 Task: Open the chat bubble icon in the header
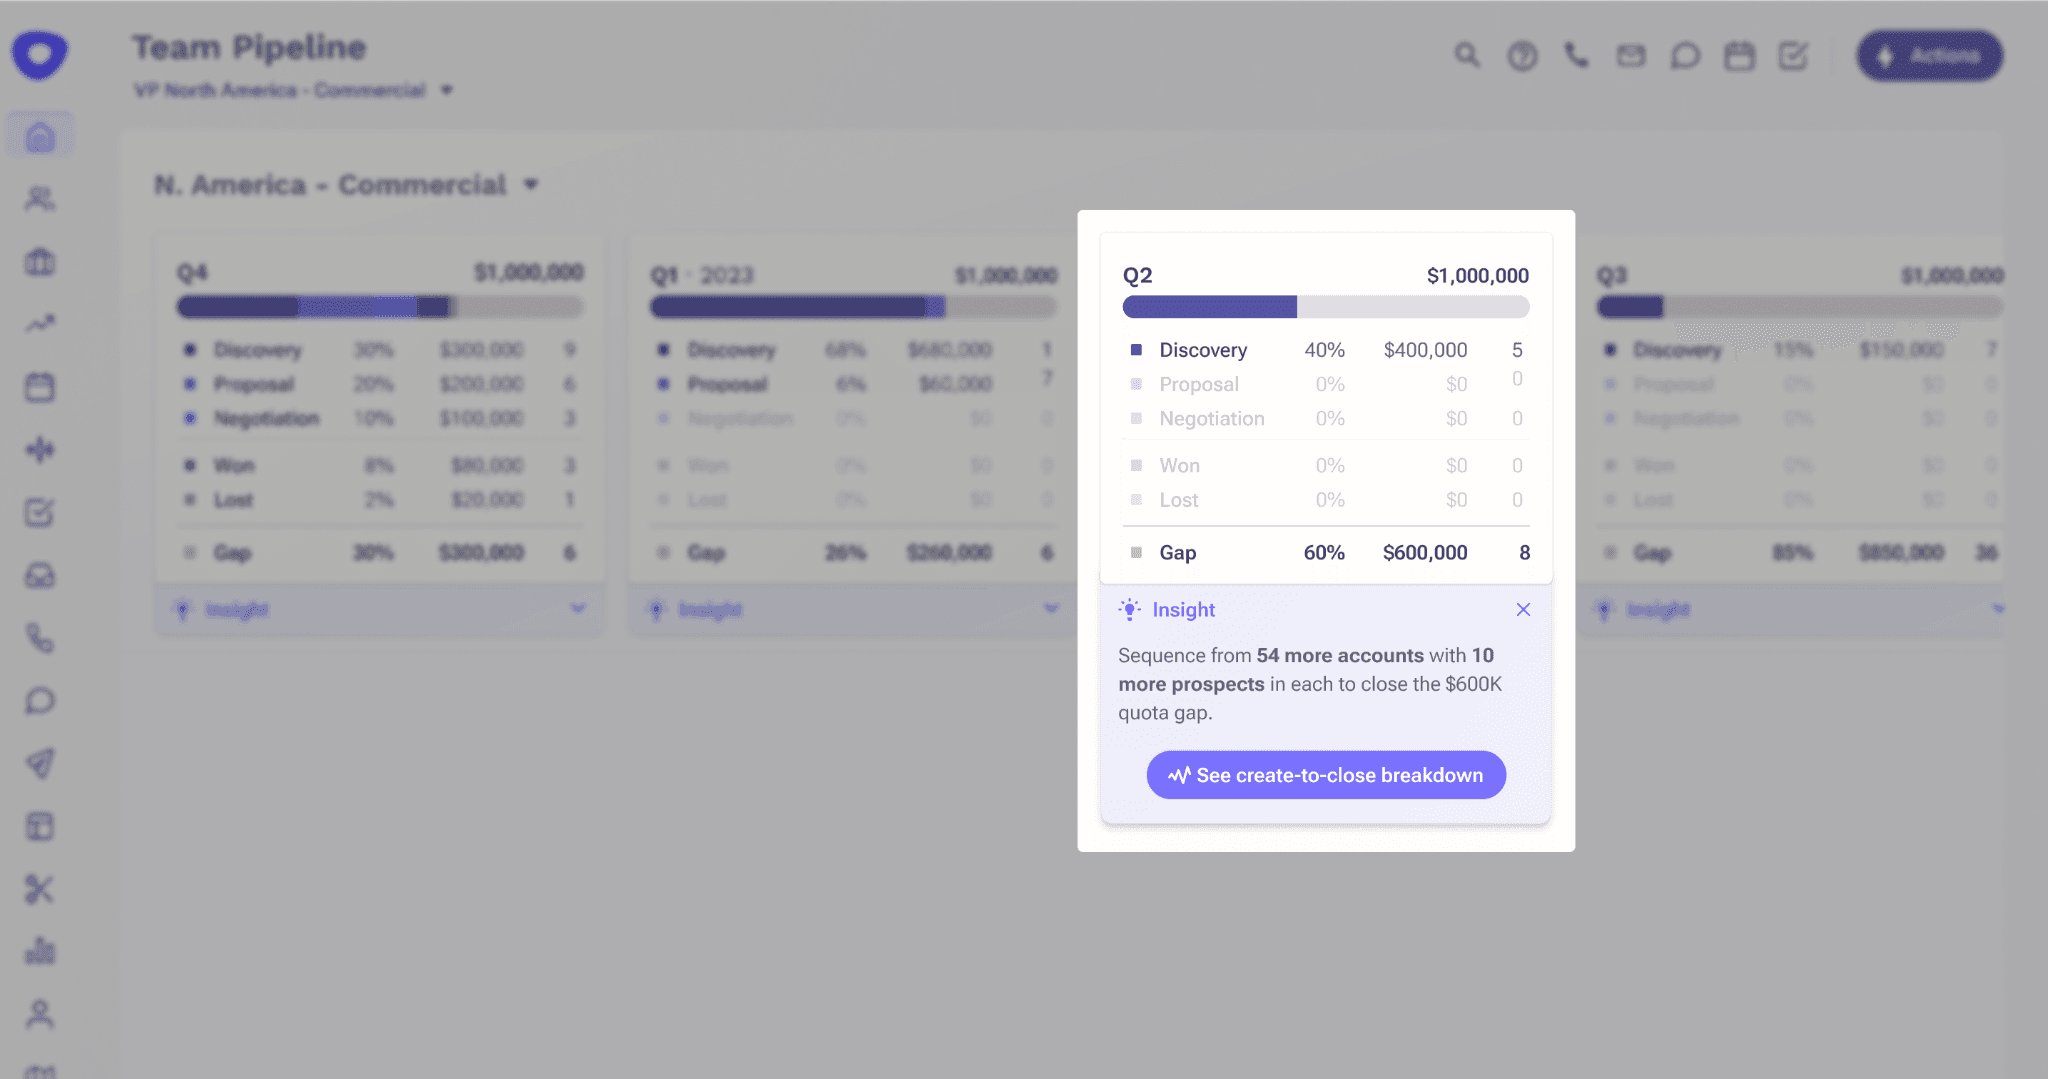click(1685, 56)
